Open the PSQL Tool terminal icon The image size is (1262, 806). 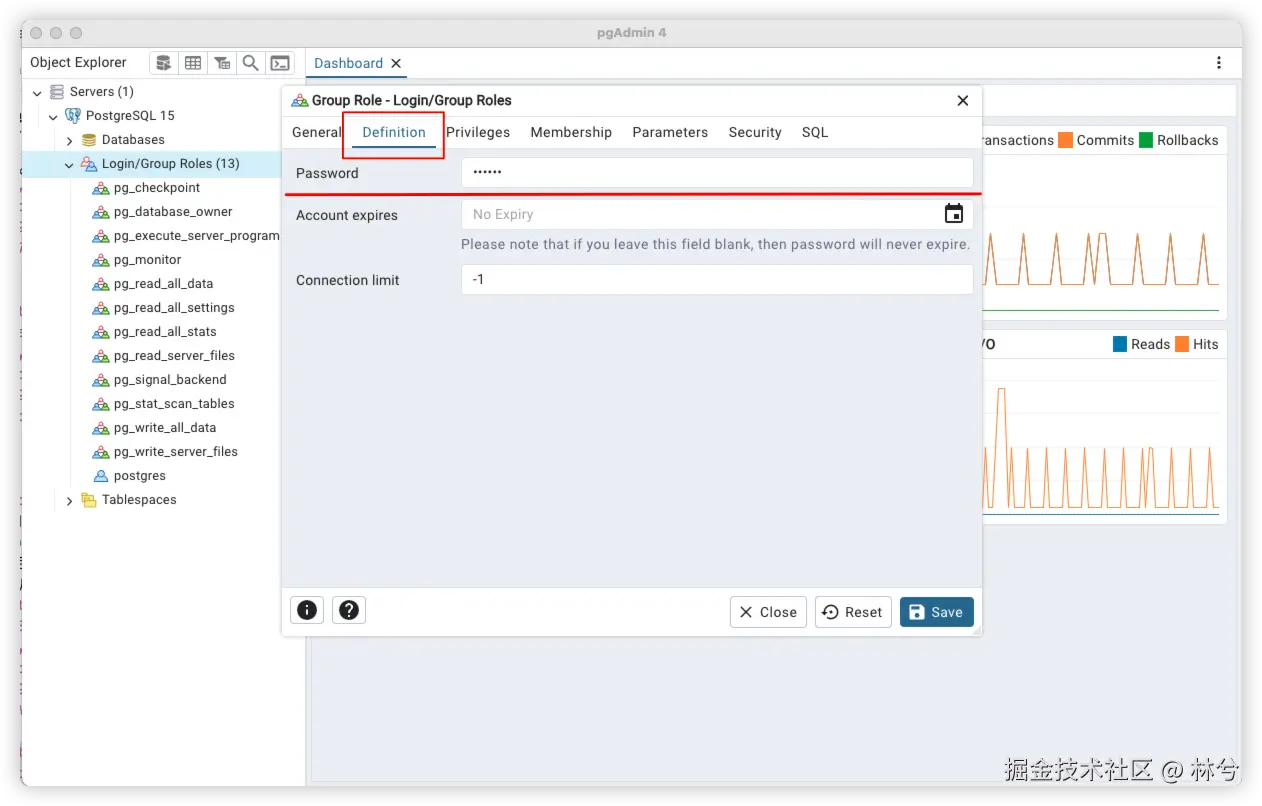pos(281,63)
